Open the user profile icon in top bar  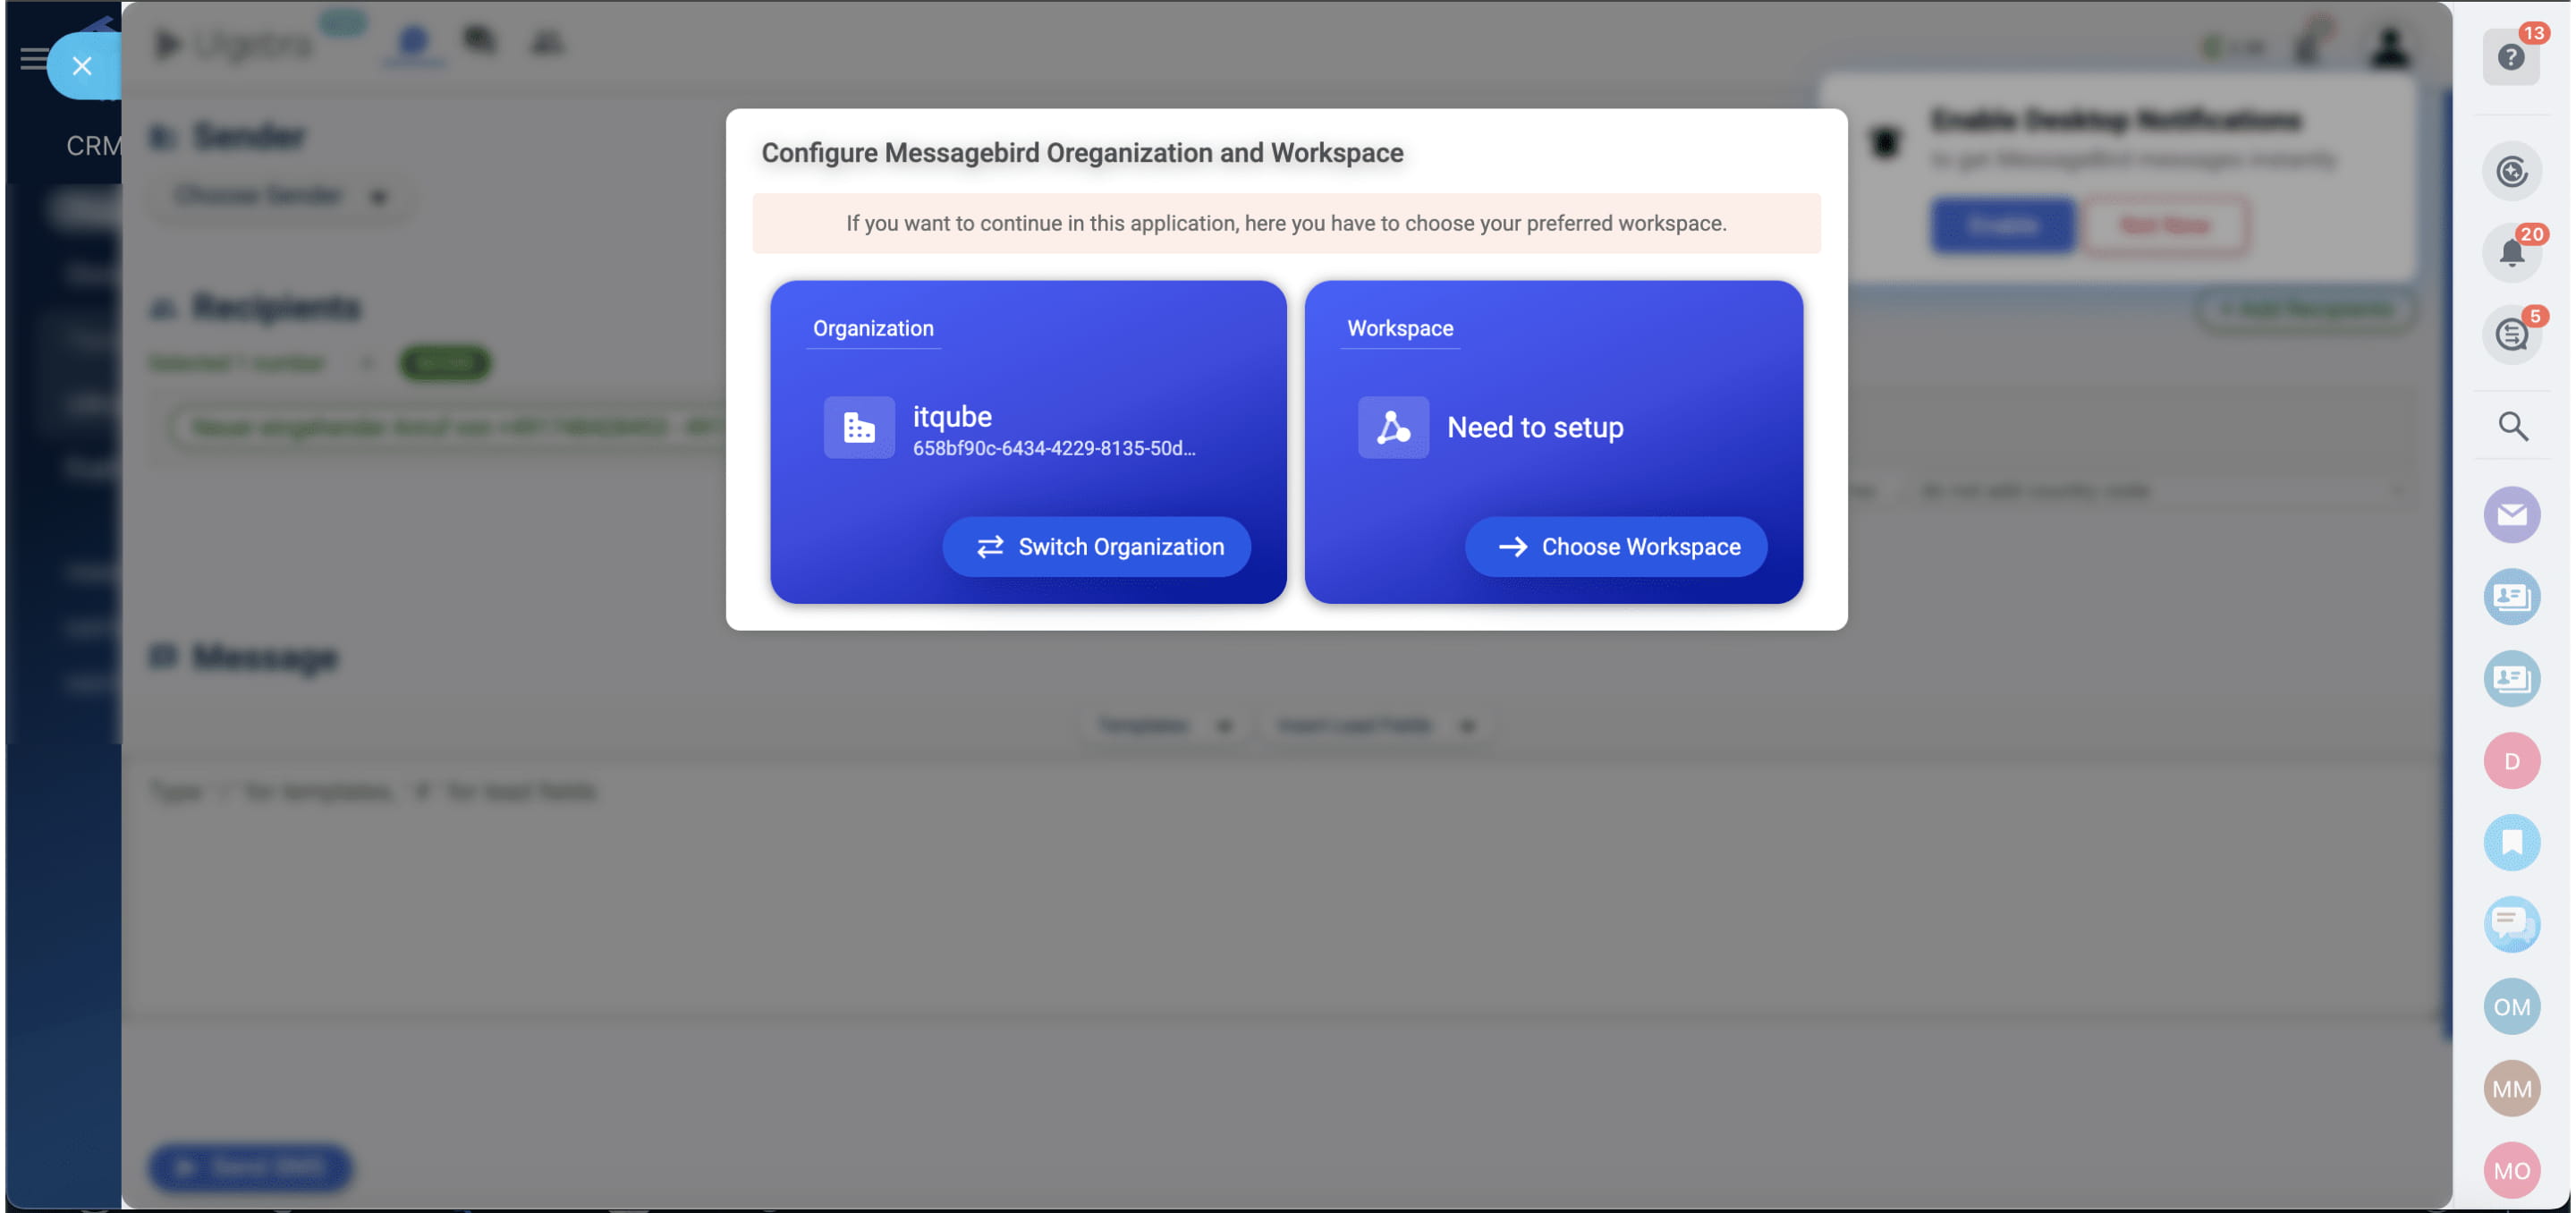tap(2390, 46)
